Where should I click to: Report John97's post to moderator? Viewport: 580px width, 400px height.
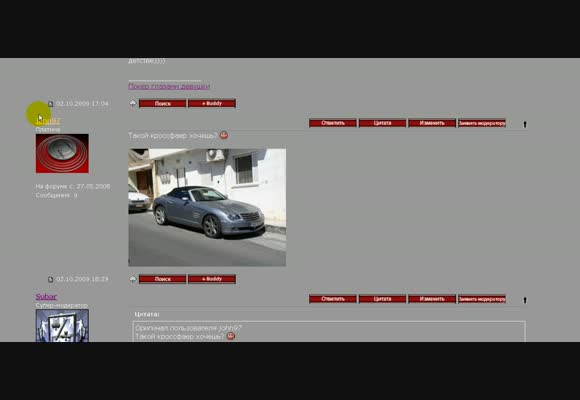point(482,123)
